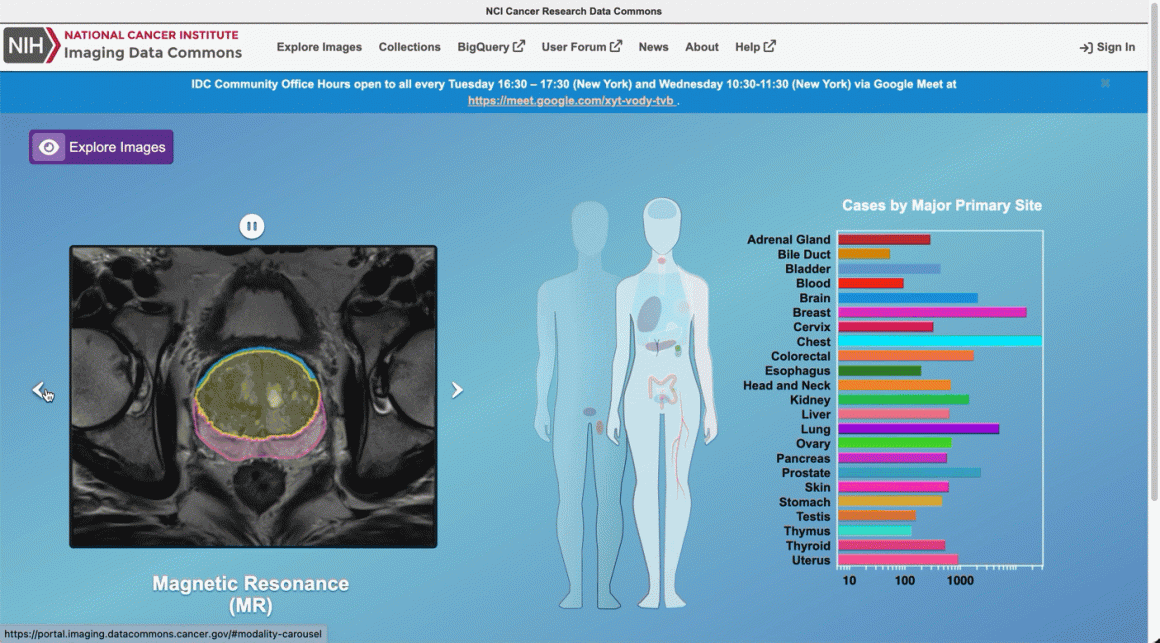Screen dimensions: 1160x643
Task: Click the Breast label in chart
Action: [812, 313]
